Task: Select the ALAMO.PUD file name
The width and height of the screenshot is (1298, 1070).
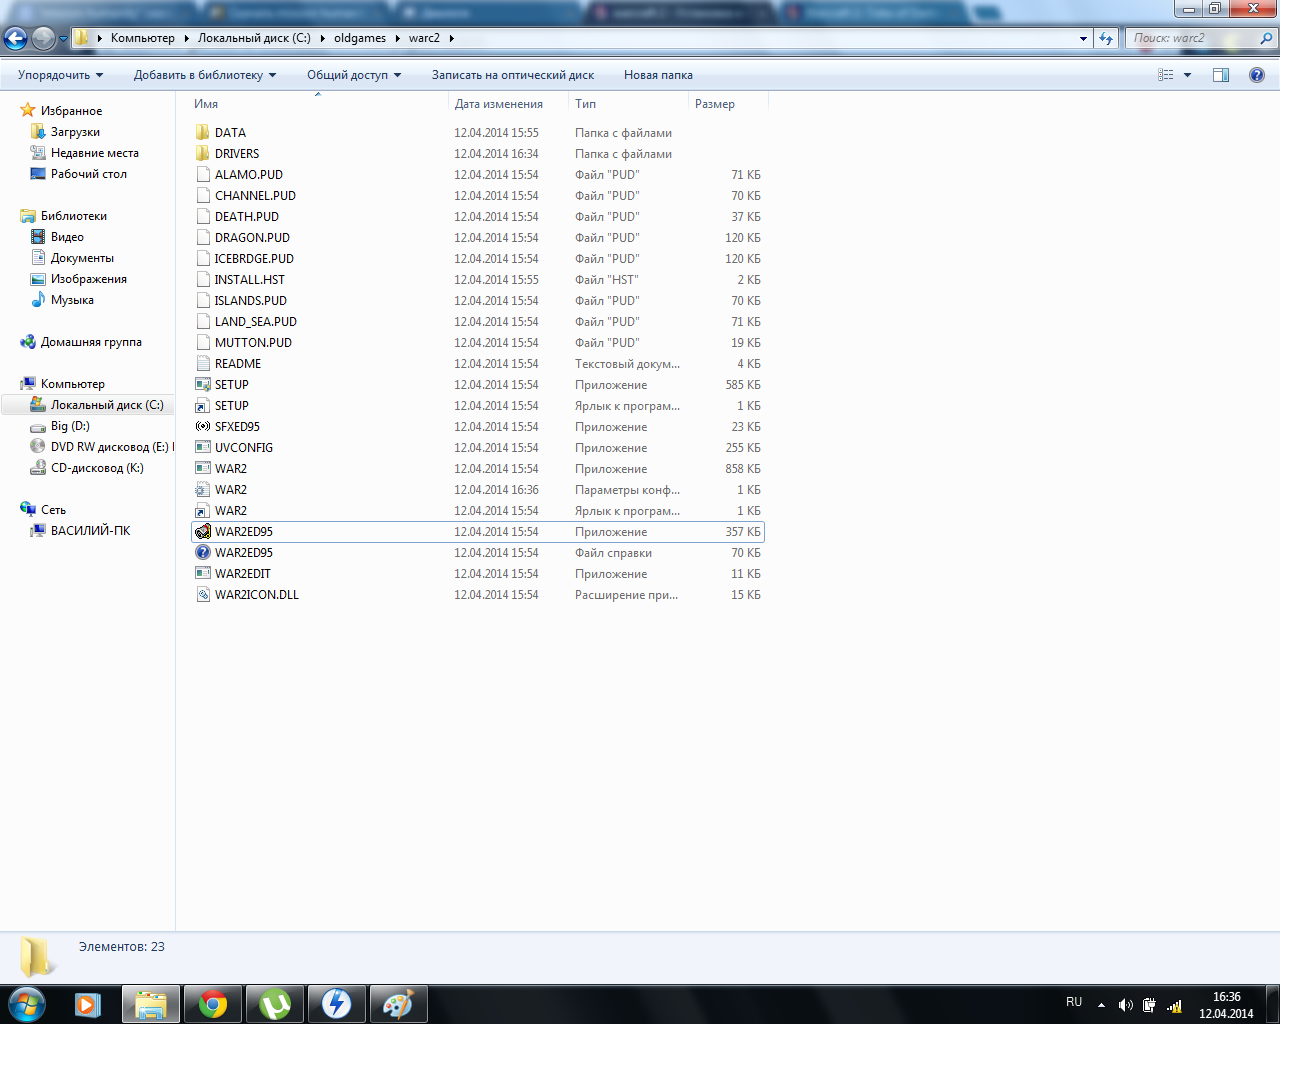Action: tap(249, 175)
